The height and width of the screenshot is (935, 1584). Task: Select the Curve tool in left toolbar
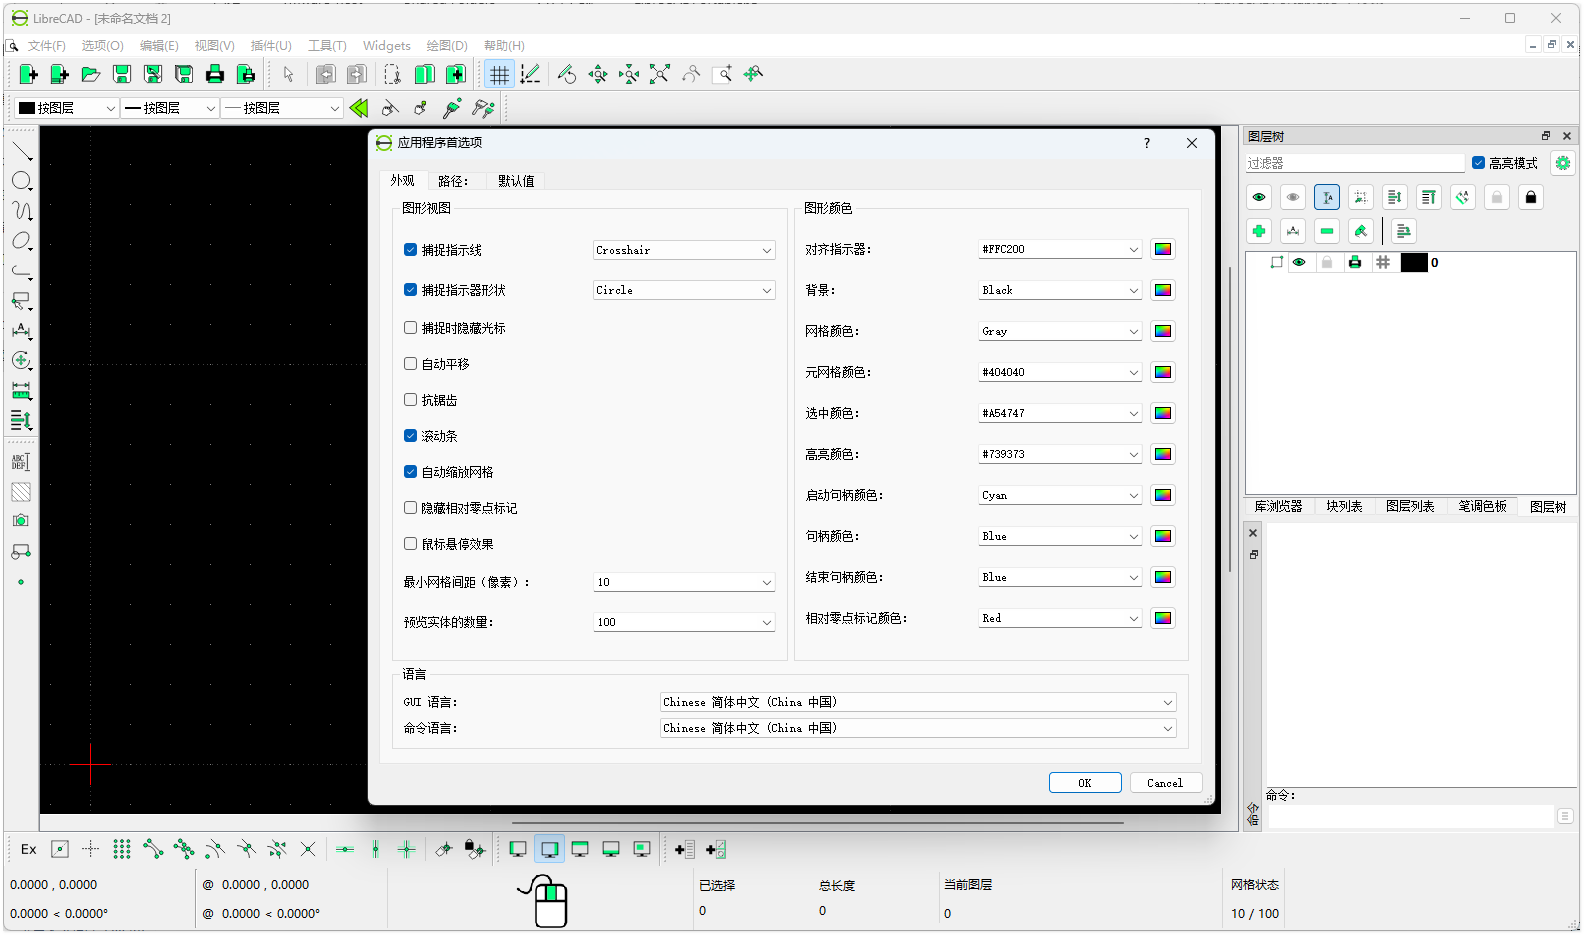[x=21, y=211]
